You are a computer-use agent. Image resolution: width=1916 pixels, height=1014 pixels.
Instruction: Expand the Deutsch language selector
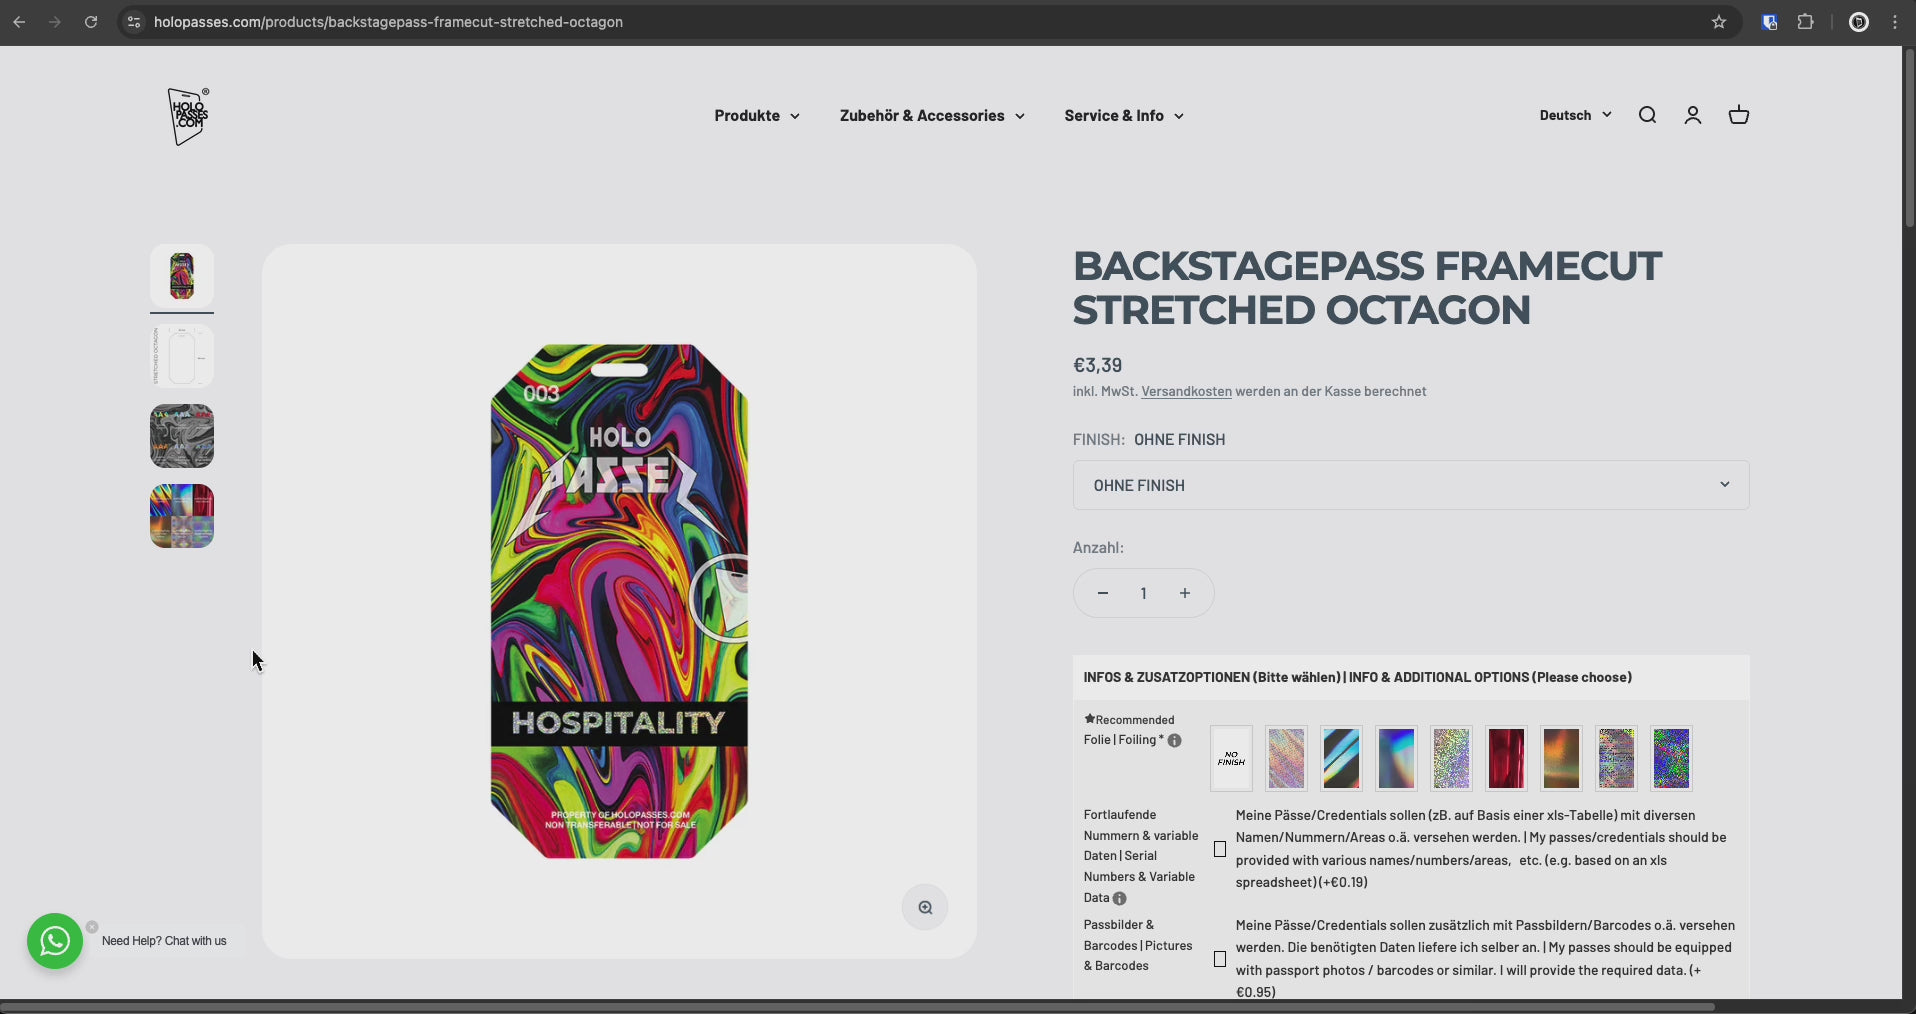click(x=1575, y=115)
